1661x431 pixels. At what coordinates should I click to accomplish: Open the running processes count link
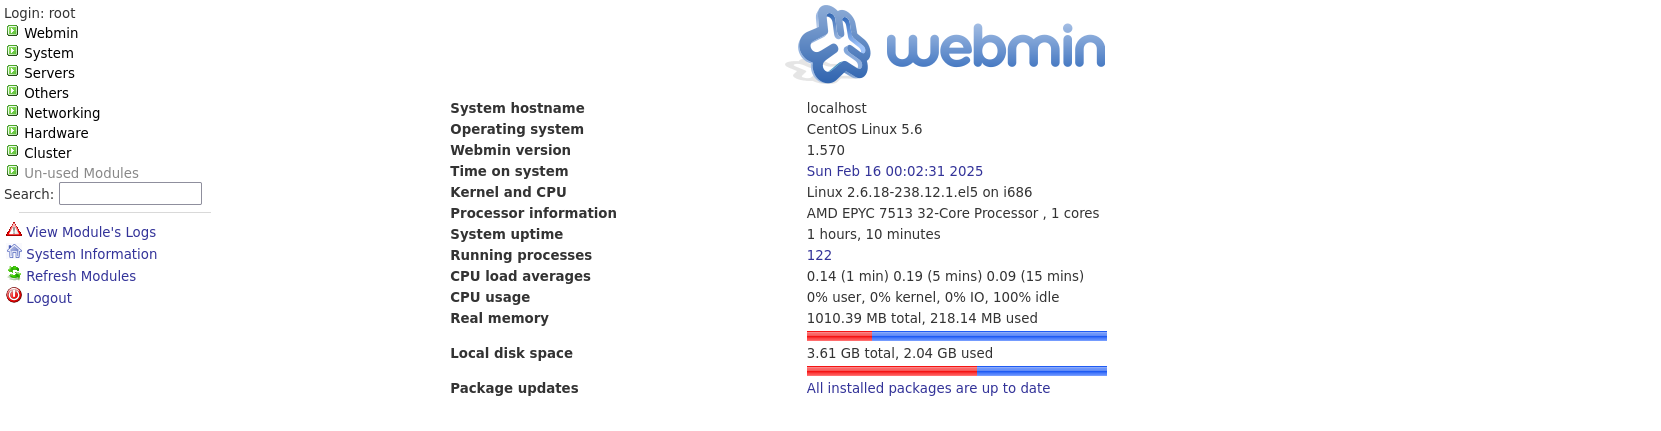click(x=819, y=255)
